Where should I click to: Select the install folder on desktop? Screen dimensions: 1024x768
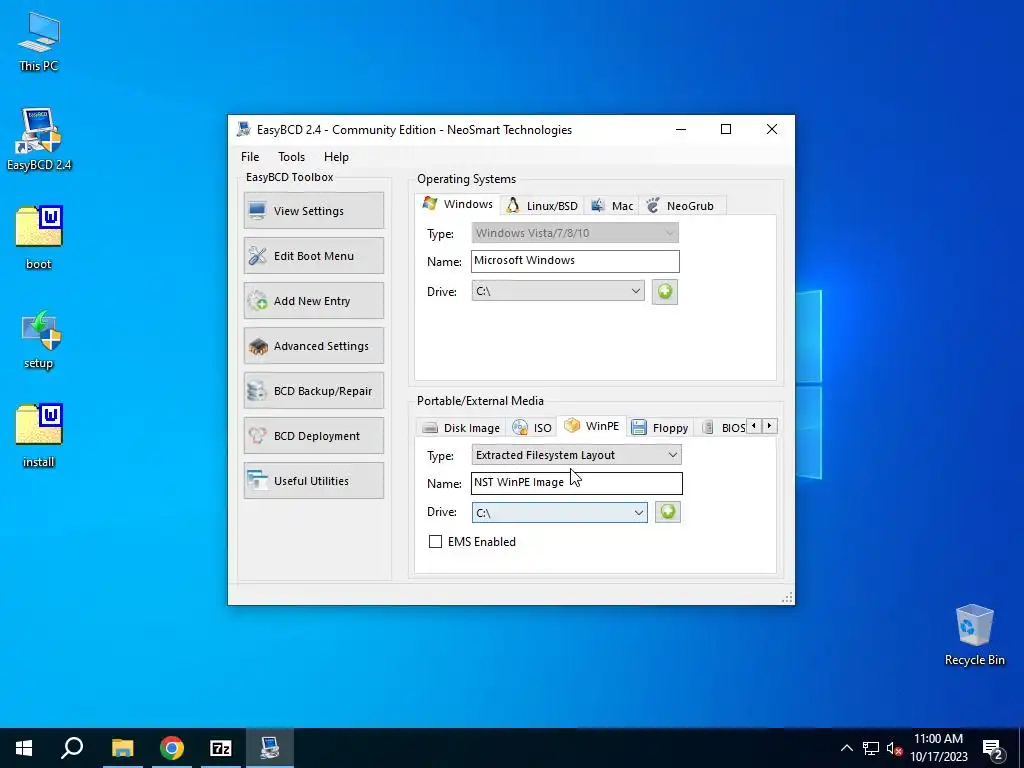(x=39, y=436)
